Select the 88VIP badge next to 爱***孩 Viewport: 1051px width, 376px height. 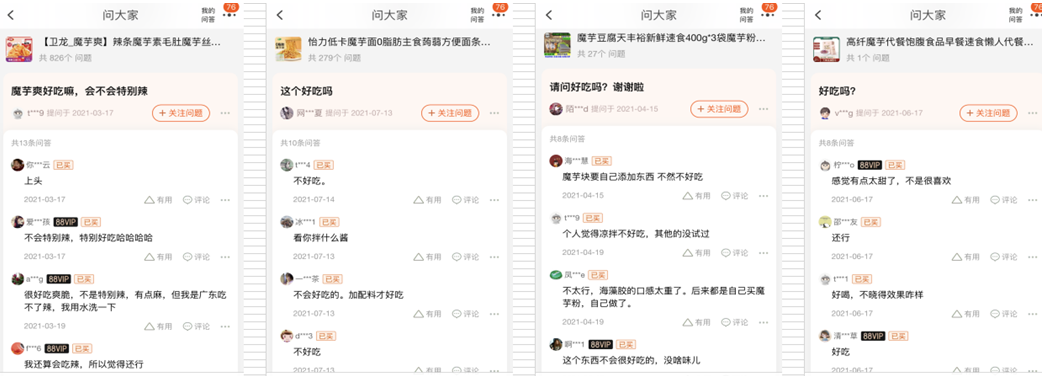pyautogui.click(x=65, y=222)
